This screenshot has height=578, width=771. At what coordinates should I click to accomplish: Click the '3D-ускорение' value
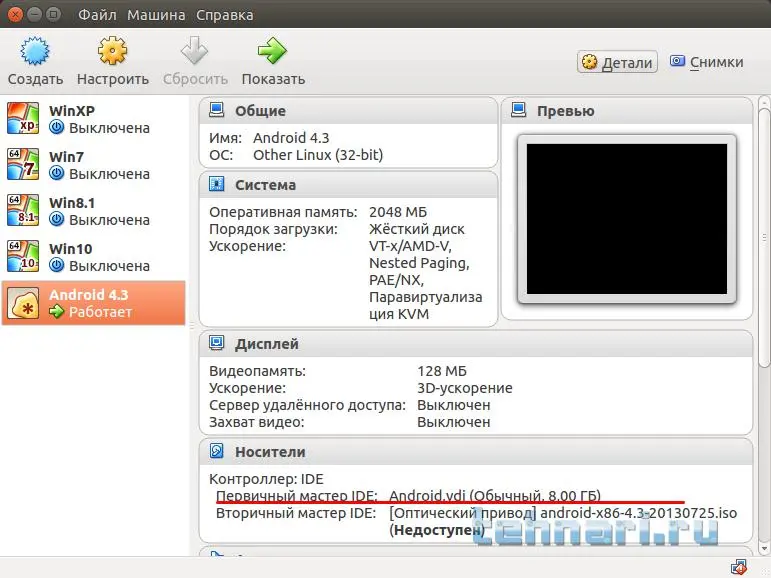[x=465, y=388]
